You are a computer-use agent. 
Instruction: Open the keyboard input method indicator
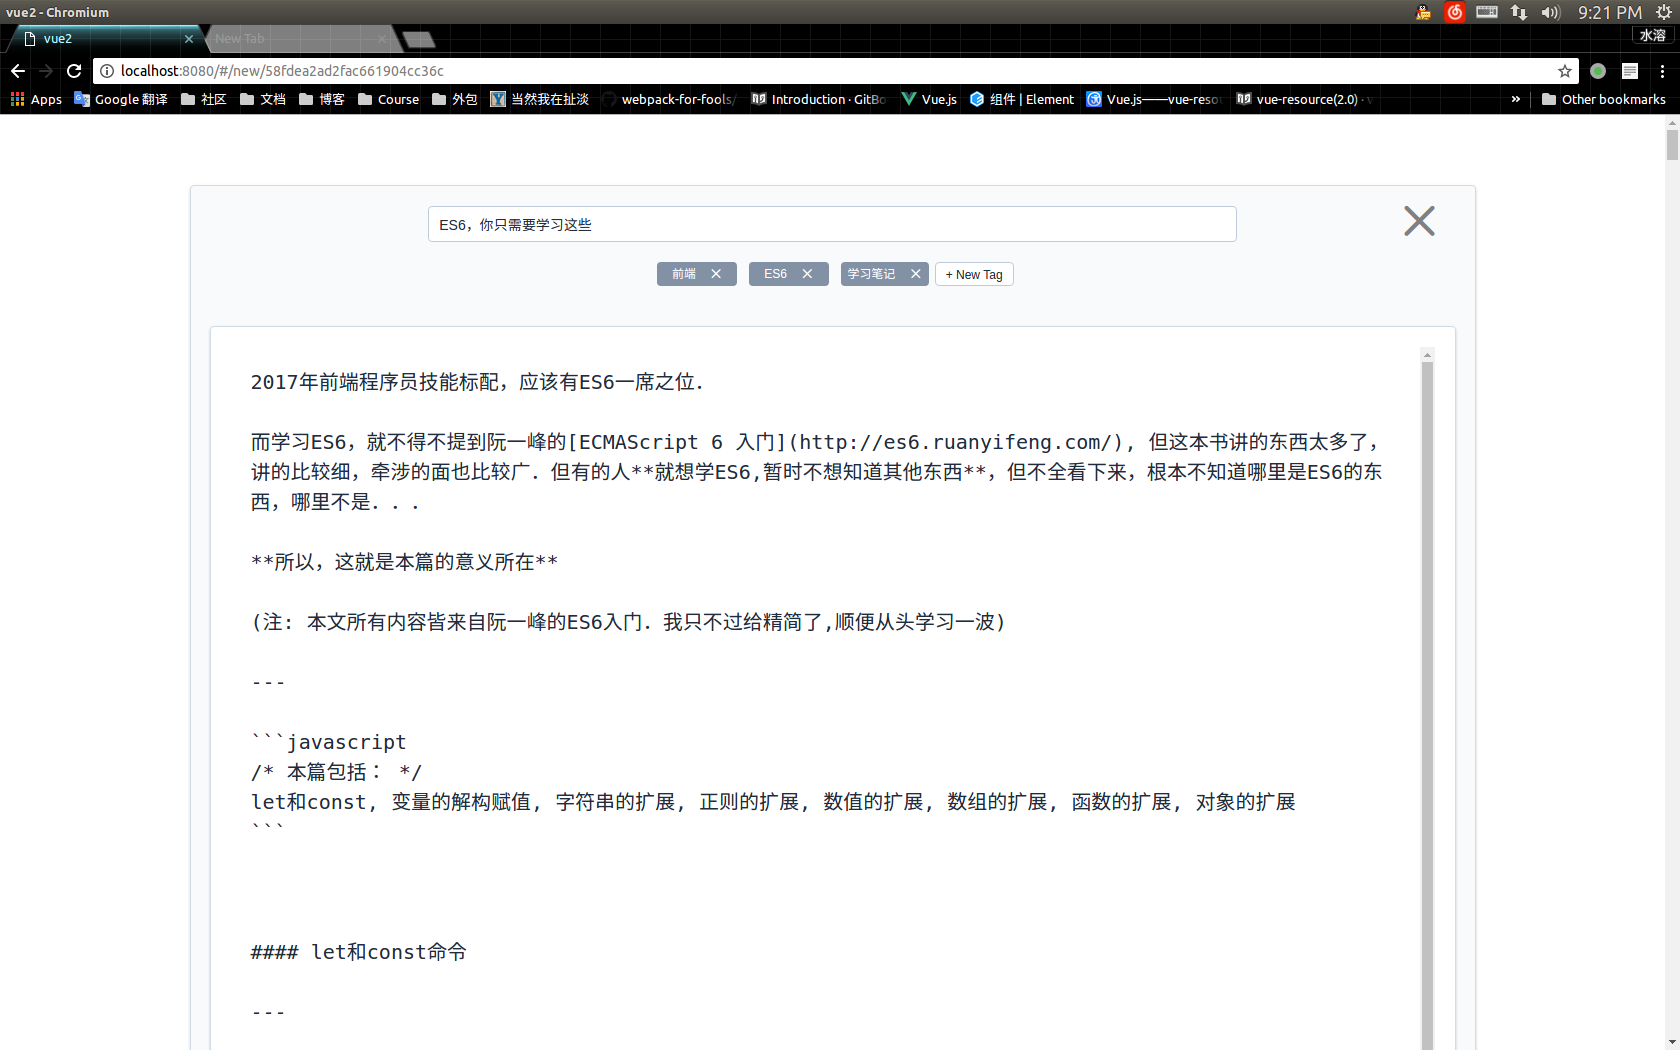tap(1487, 12)
